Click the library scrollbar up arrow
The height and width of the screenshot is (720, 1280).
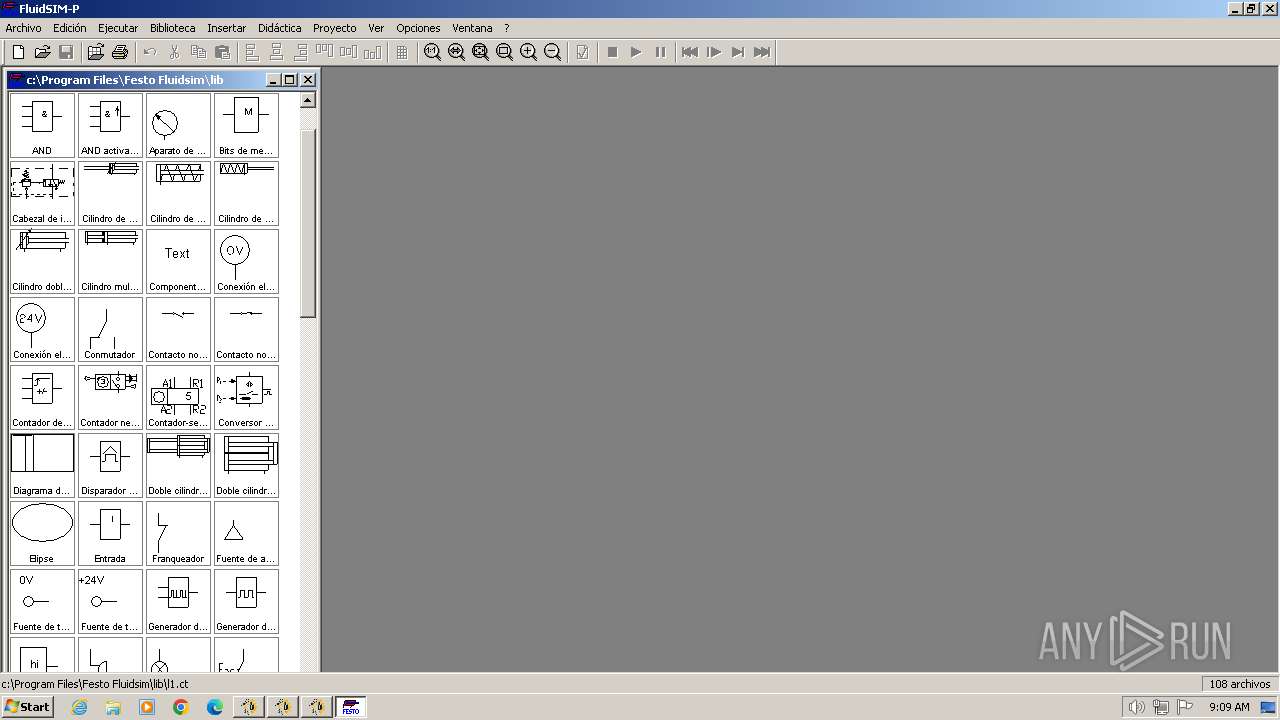[308, 100]
